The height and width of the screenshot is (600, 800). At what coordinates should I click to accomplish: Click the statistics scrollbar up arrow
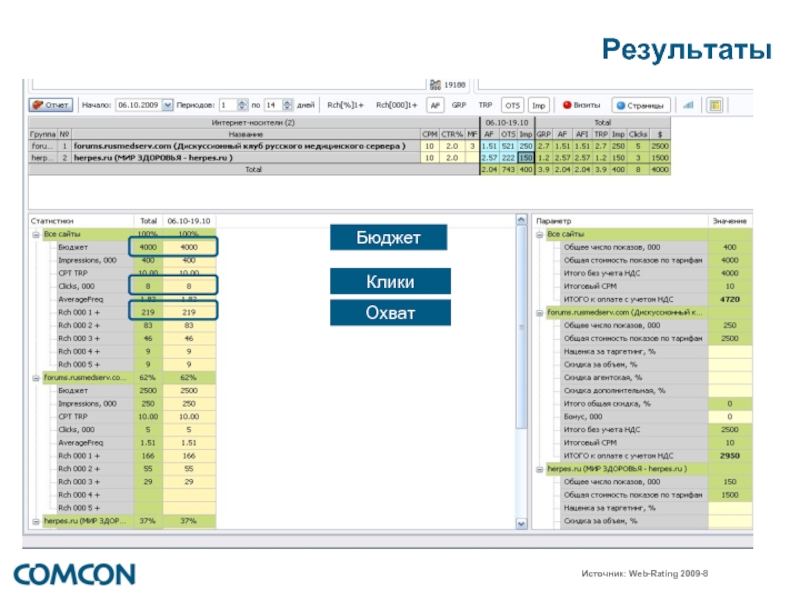click(x=521, y=220)
